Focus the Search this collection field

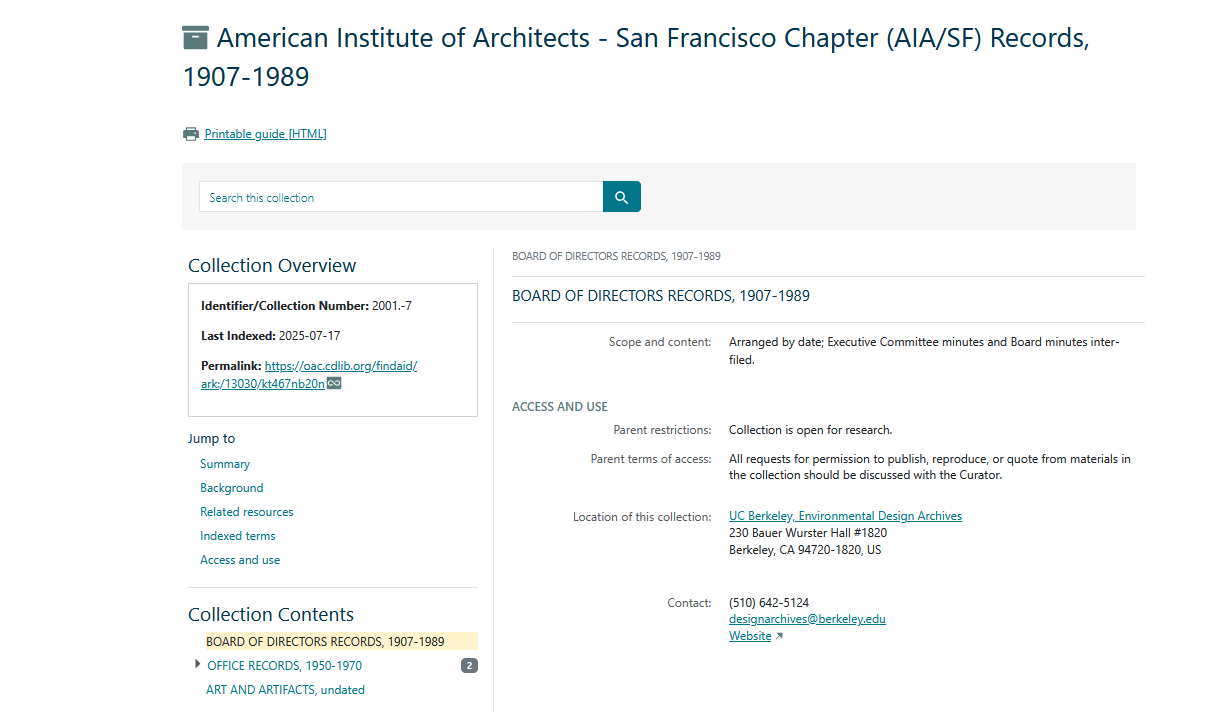click(401, 197)
